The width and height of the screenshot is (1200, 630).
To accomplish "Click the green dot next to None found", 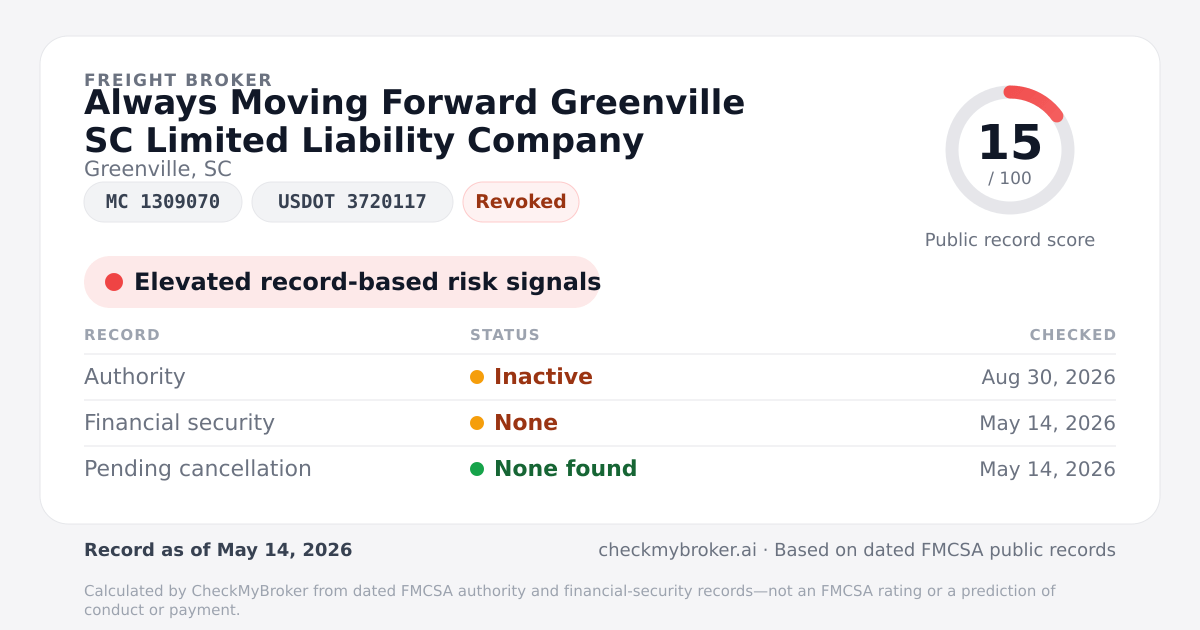I will click(477, 469).
